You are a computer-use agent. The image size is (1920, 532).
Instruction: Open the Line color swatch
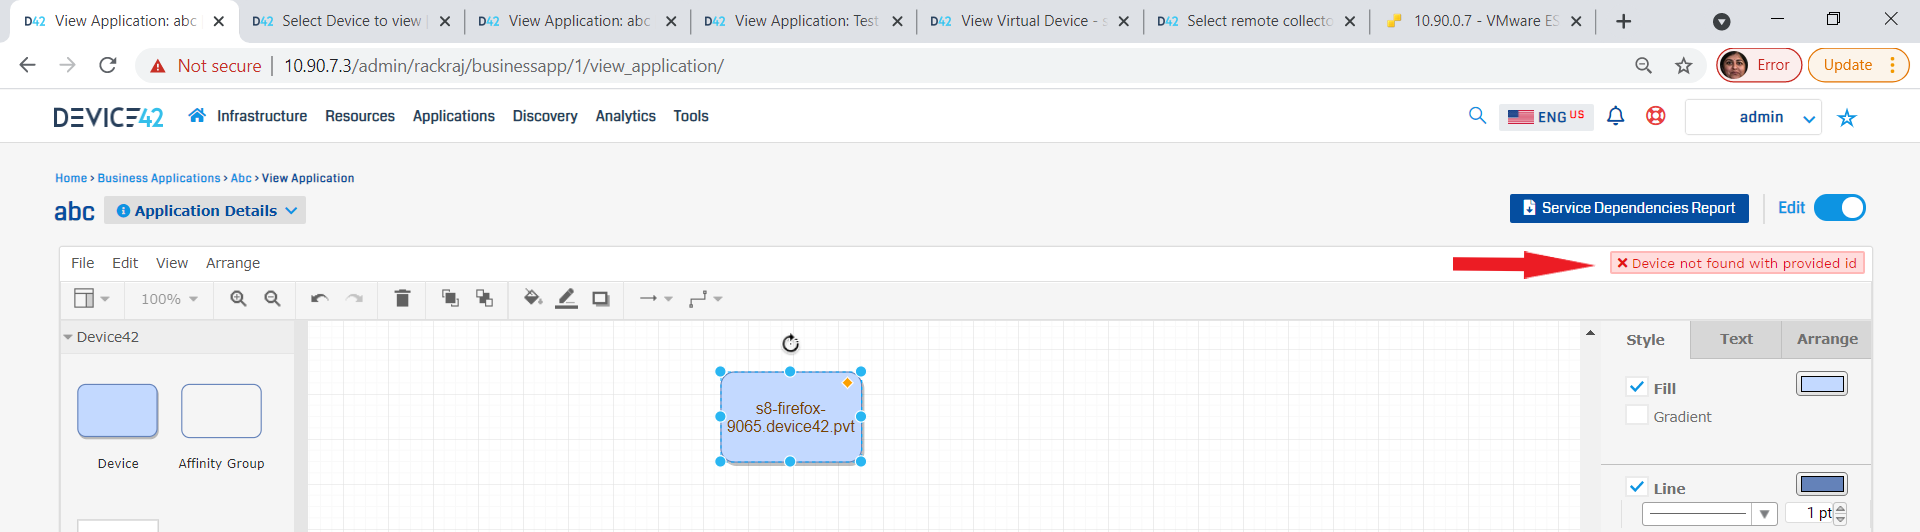[1821, 485]
